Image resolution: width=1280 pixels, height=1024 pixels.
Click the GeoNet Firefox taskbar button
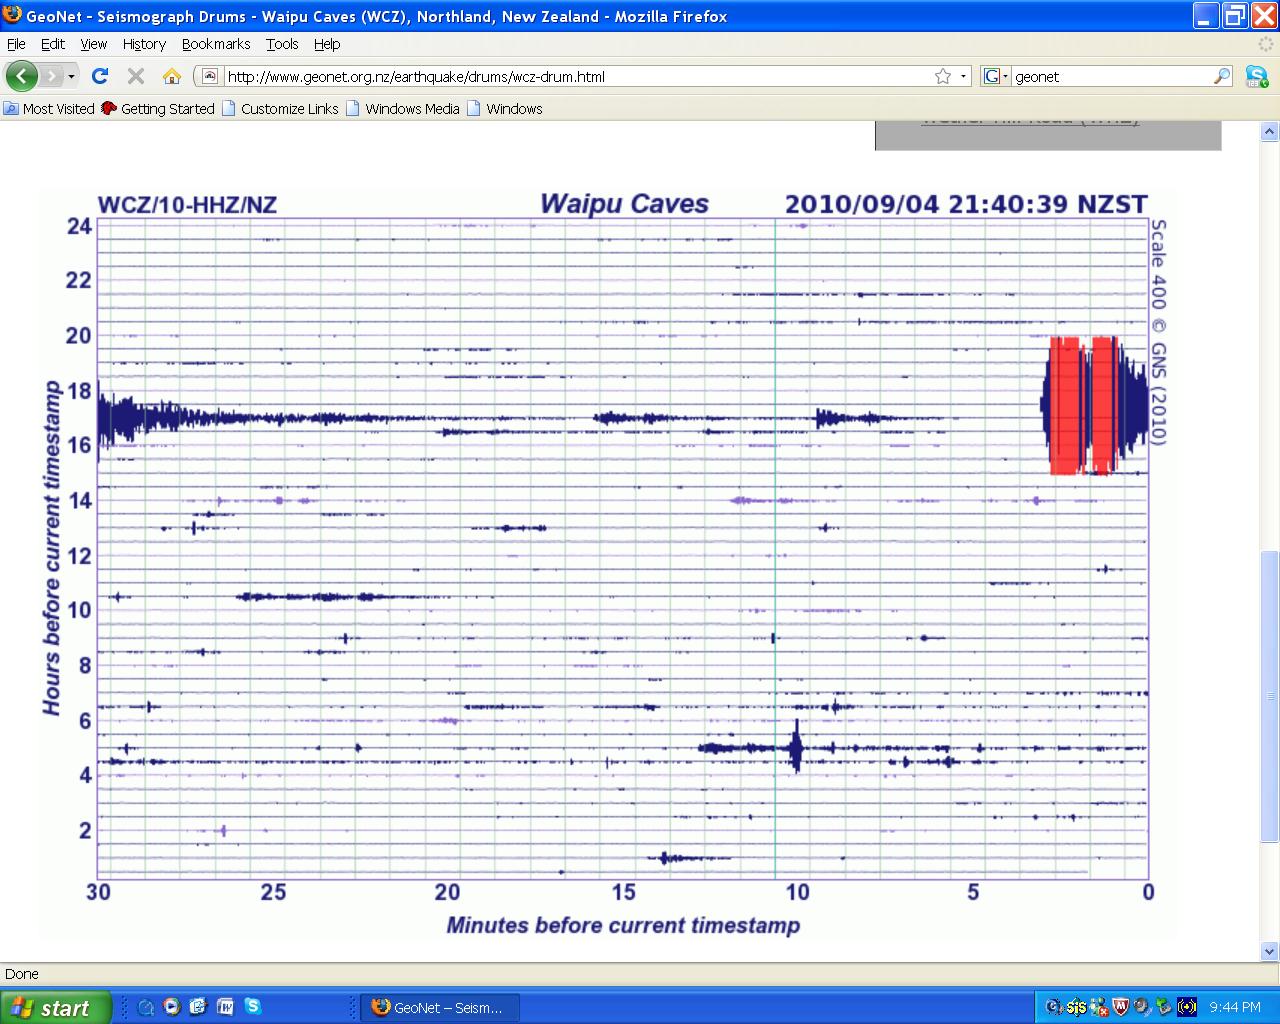point(441,1008)
